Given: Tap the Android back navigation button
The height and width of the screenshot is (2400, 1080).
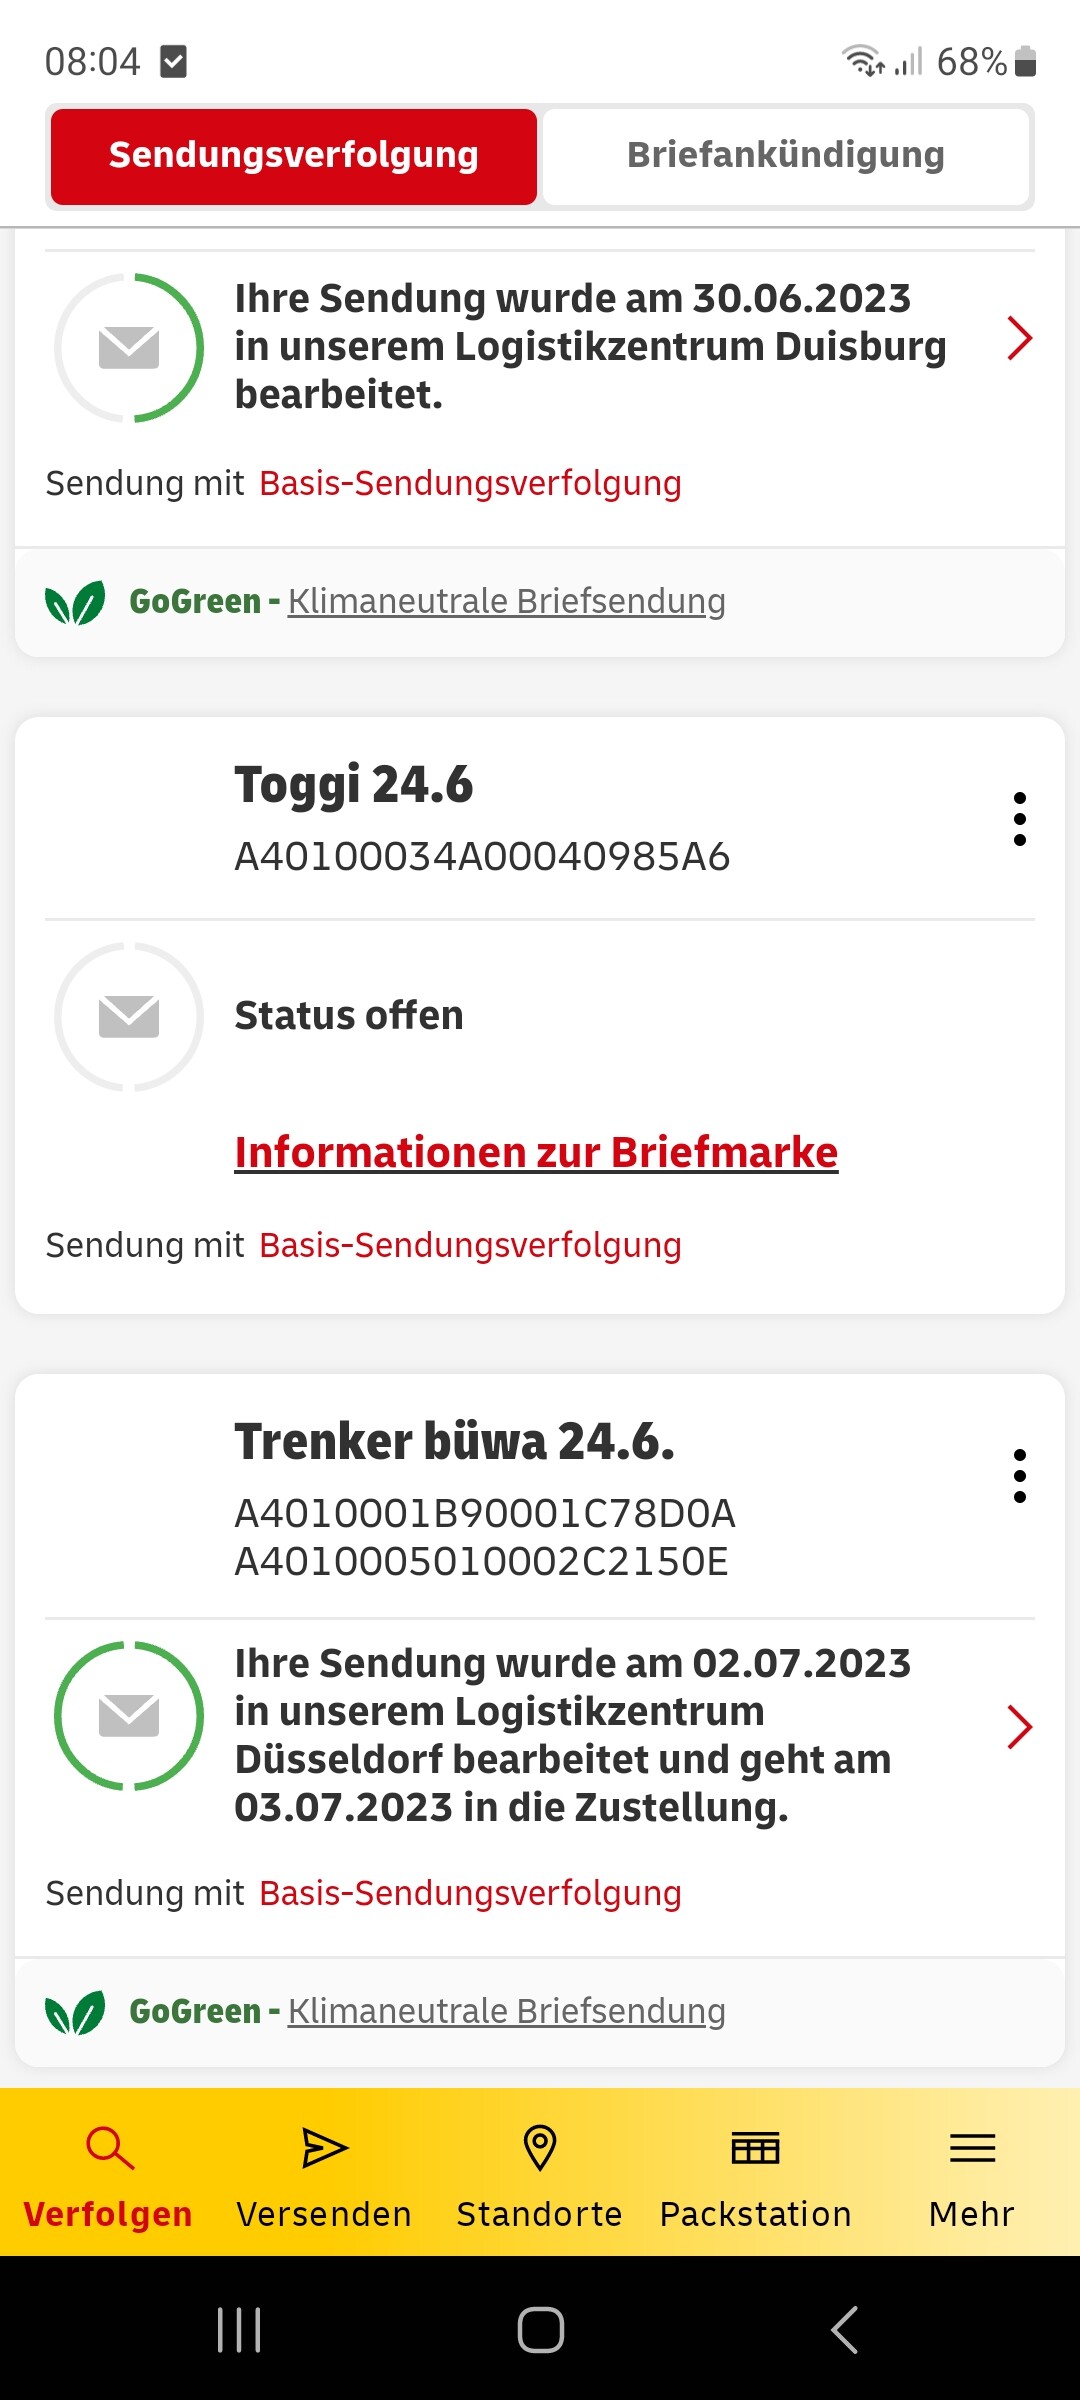Looking at the screenshot, I should pyautogui.click(x=845, y=2330).
